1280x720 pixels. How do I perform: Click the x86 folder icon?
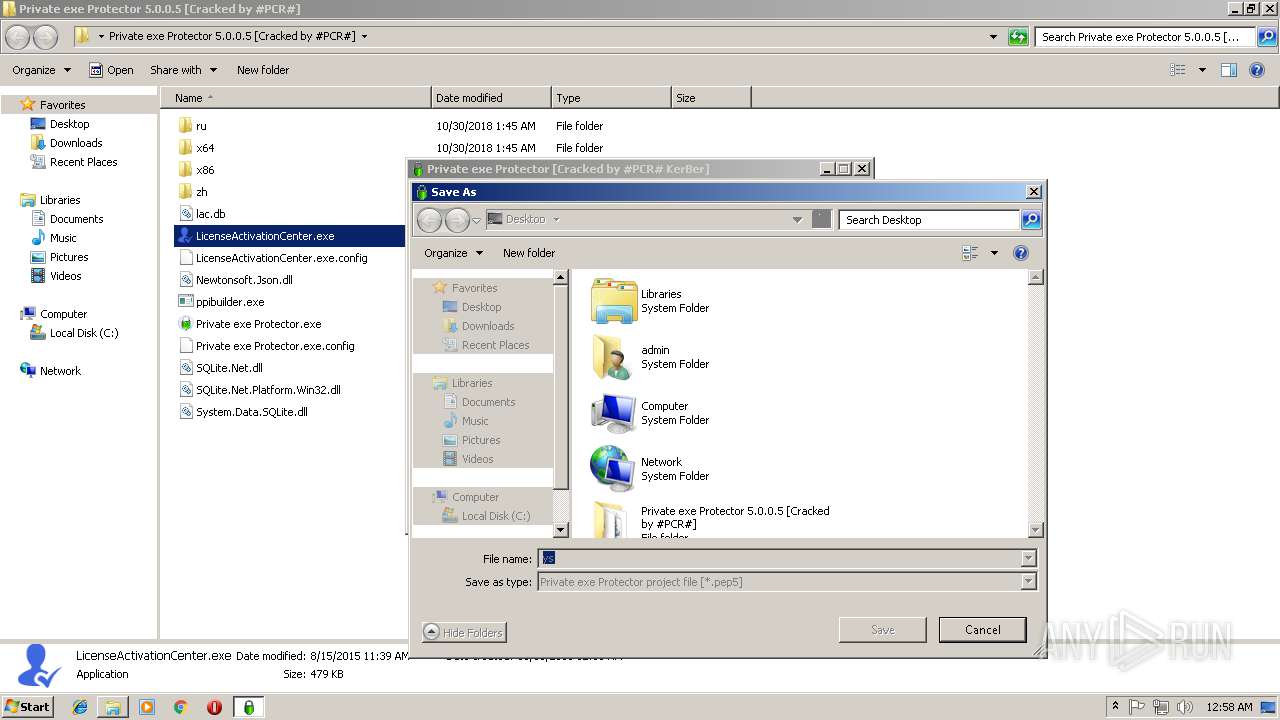[x=185, y=170]
